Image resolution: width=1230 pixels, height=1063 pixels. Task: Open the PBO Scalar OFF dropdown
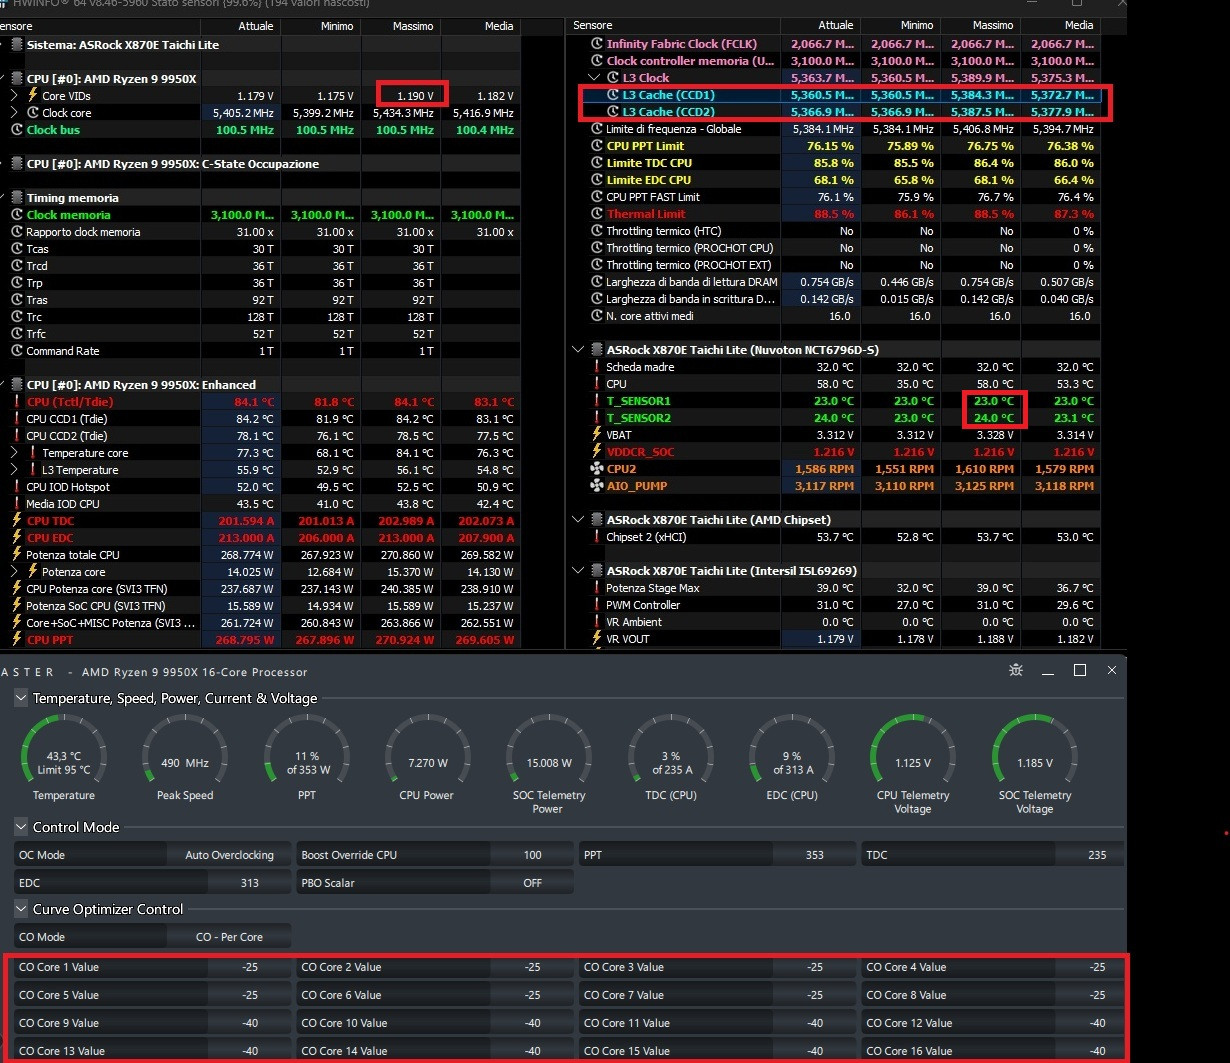click(532, 883)
